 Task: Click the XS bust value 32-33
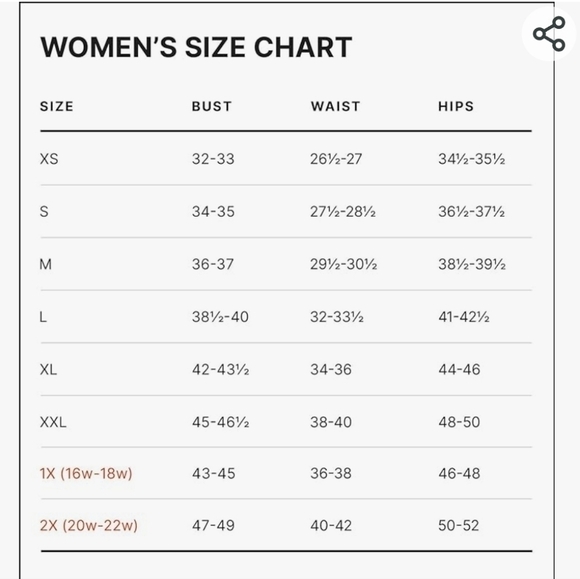[213, 159]
